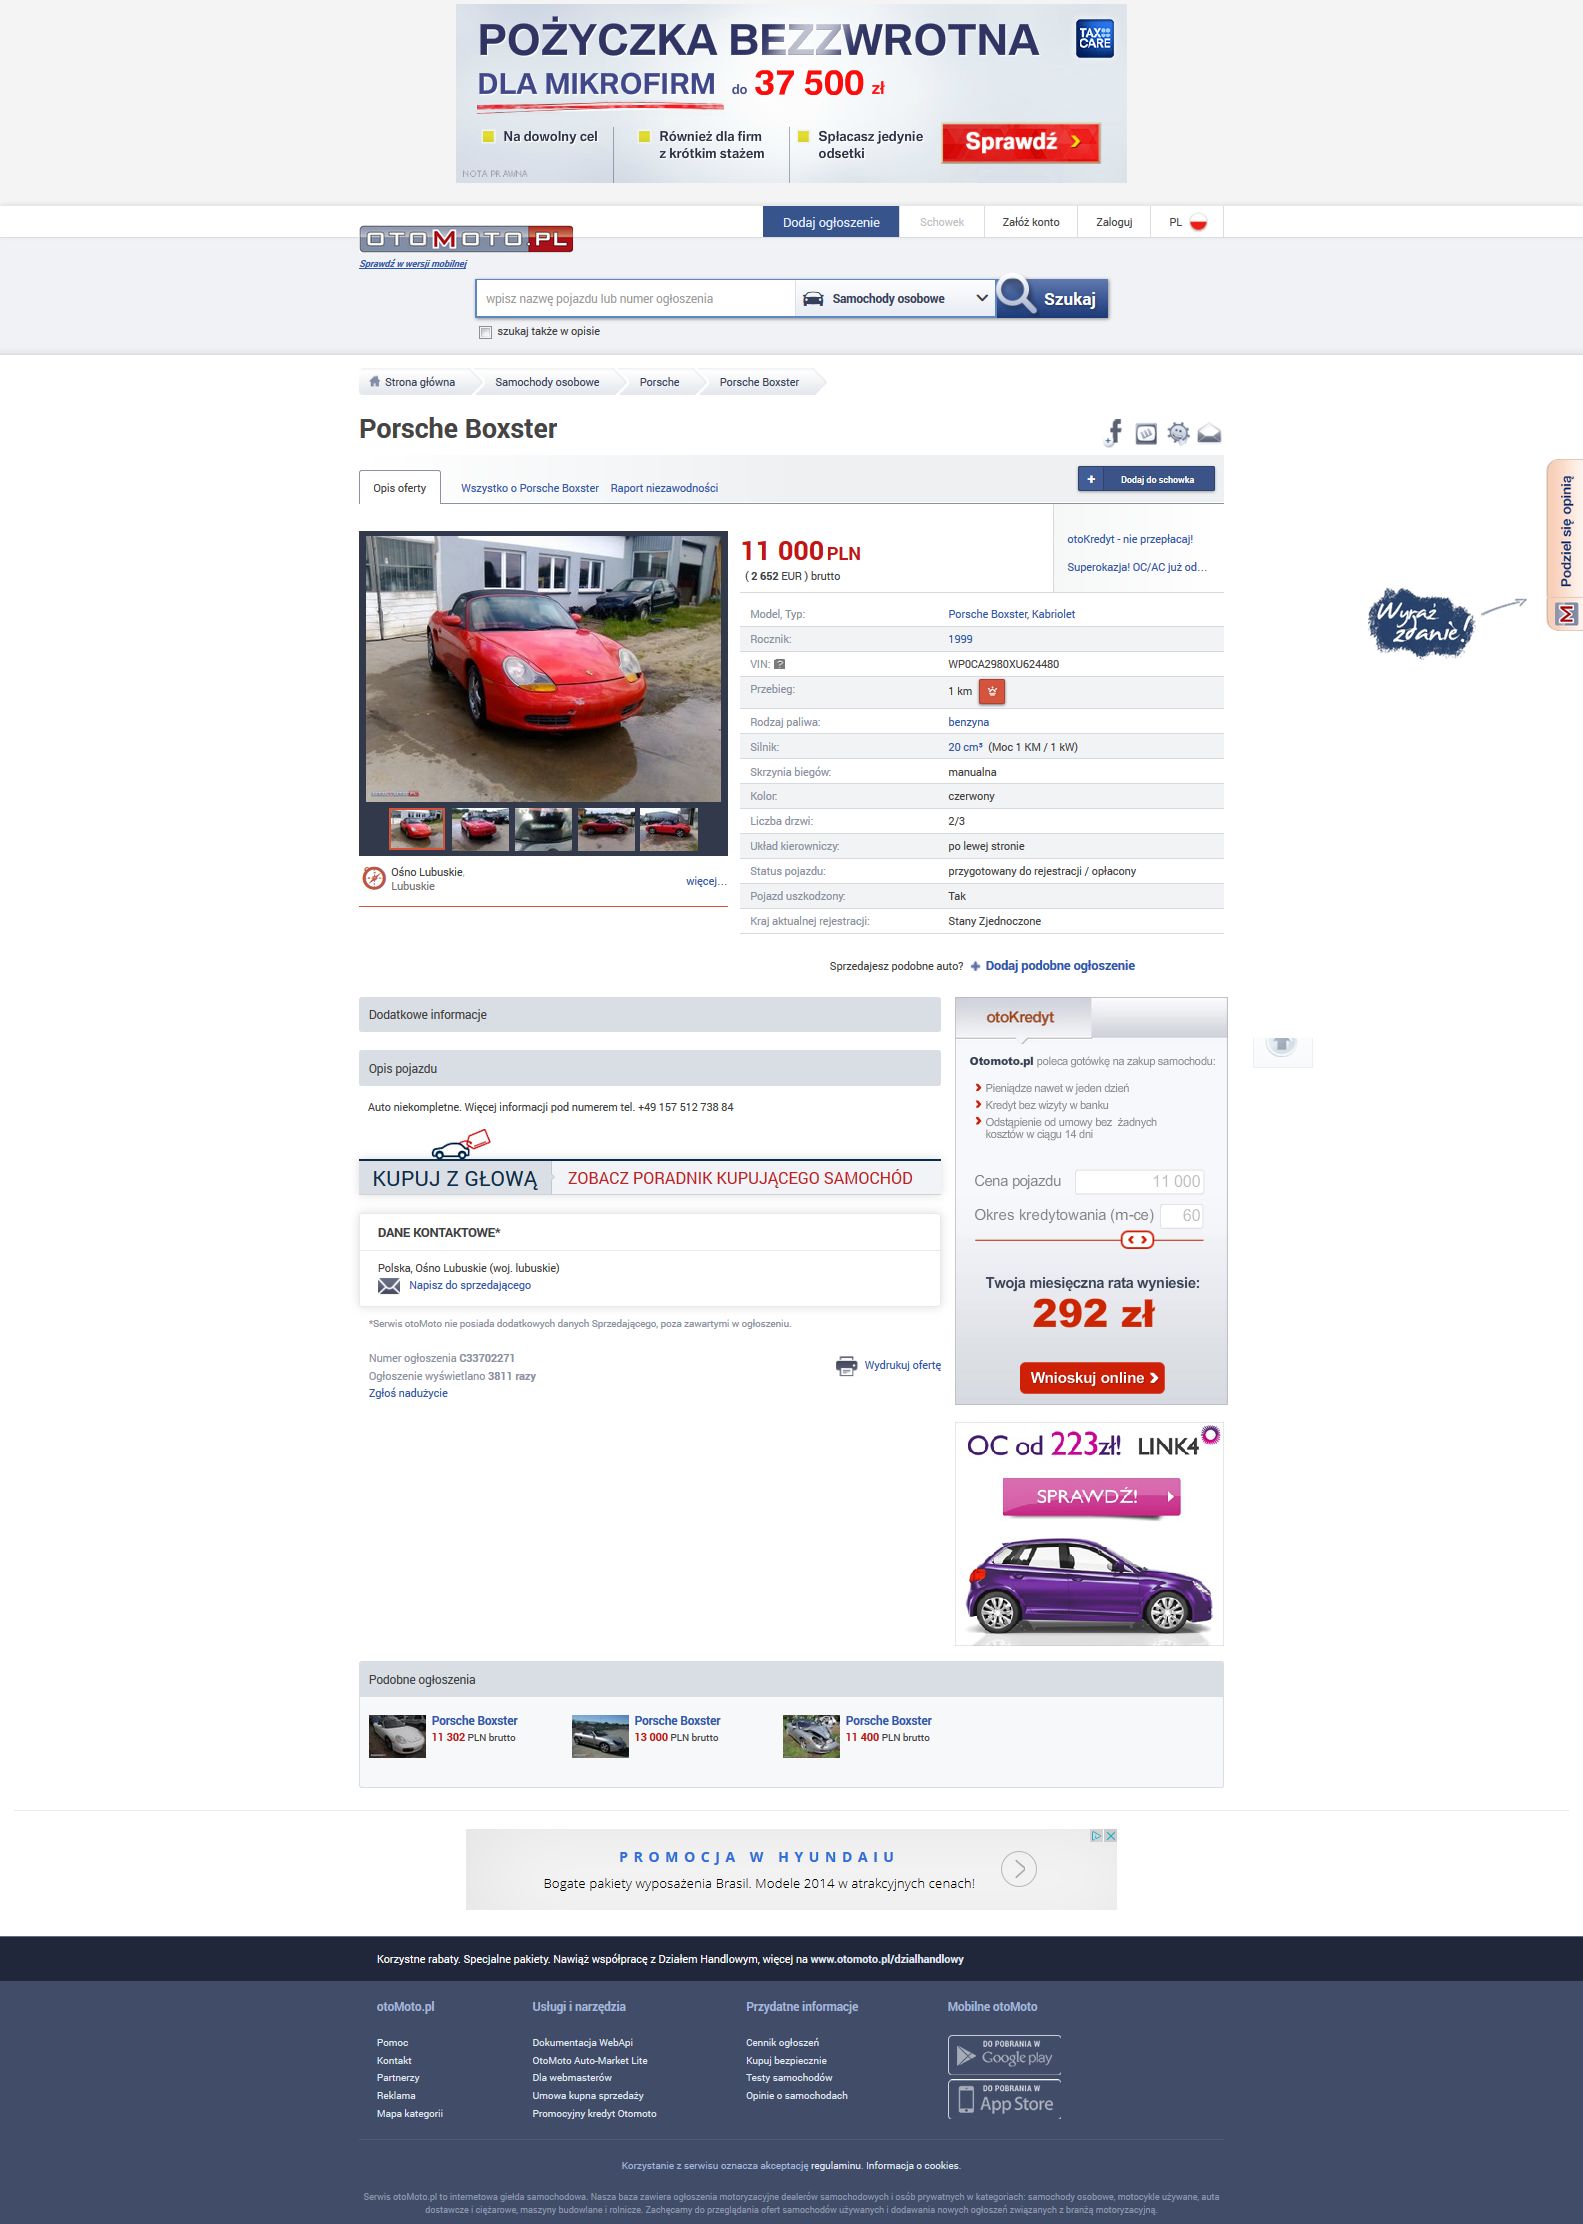This screenshot has height=2224, width=1583.
Task: Click the envelope icon in contact details
Action: 389,1286
